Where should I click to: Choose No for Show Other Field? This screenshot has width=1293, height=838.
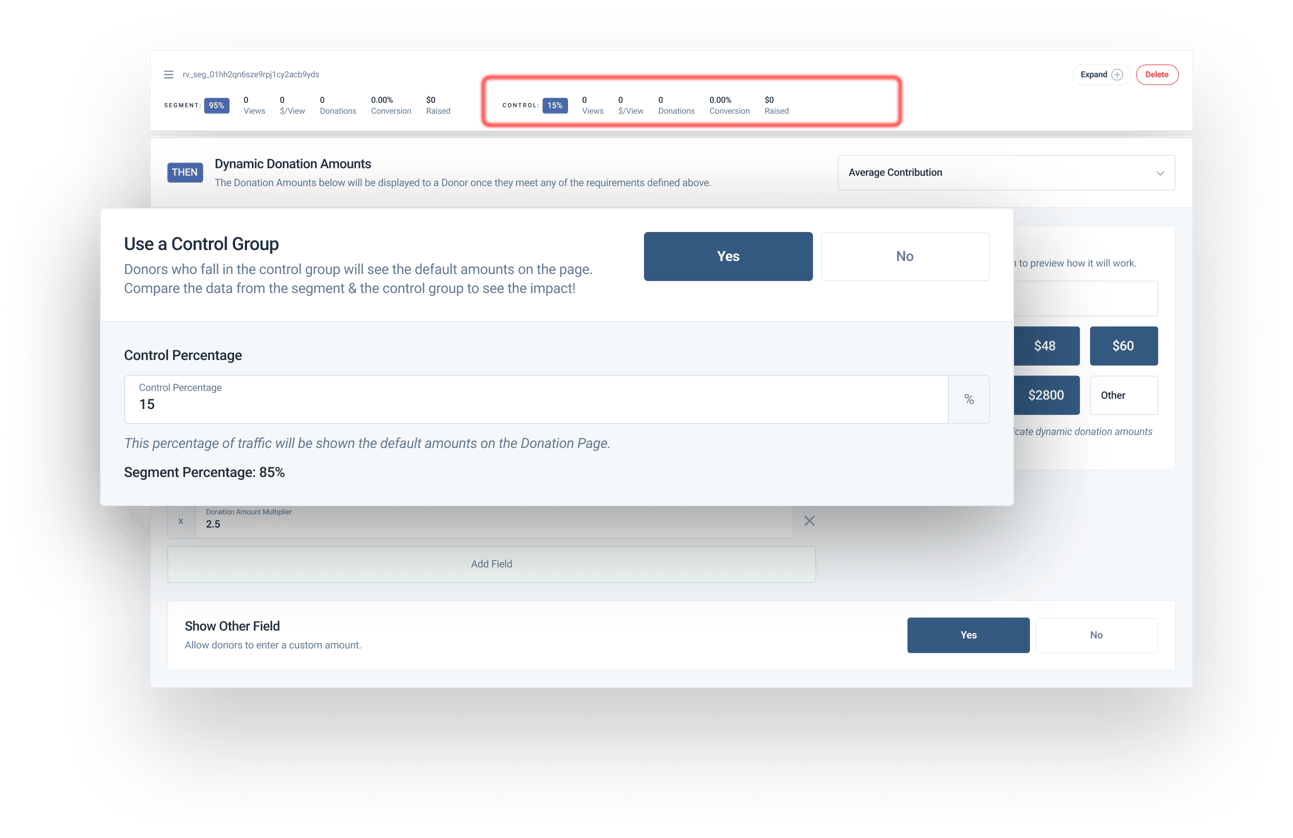tap(1096, 635)
